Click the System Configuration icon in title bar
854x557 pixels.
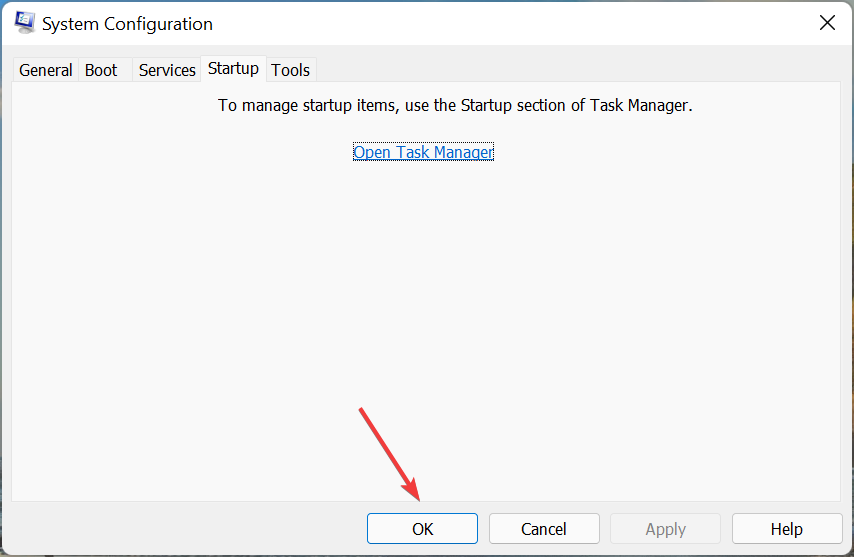point(25,23)
